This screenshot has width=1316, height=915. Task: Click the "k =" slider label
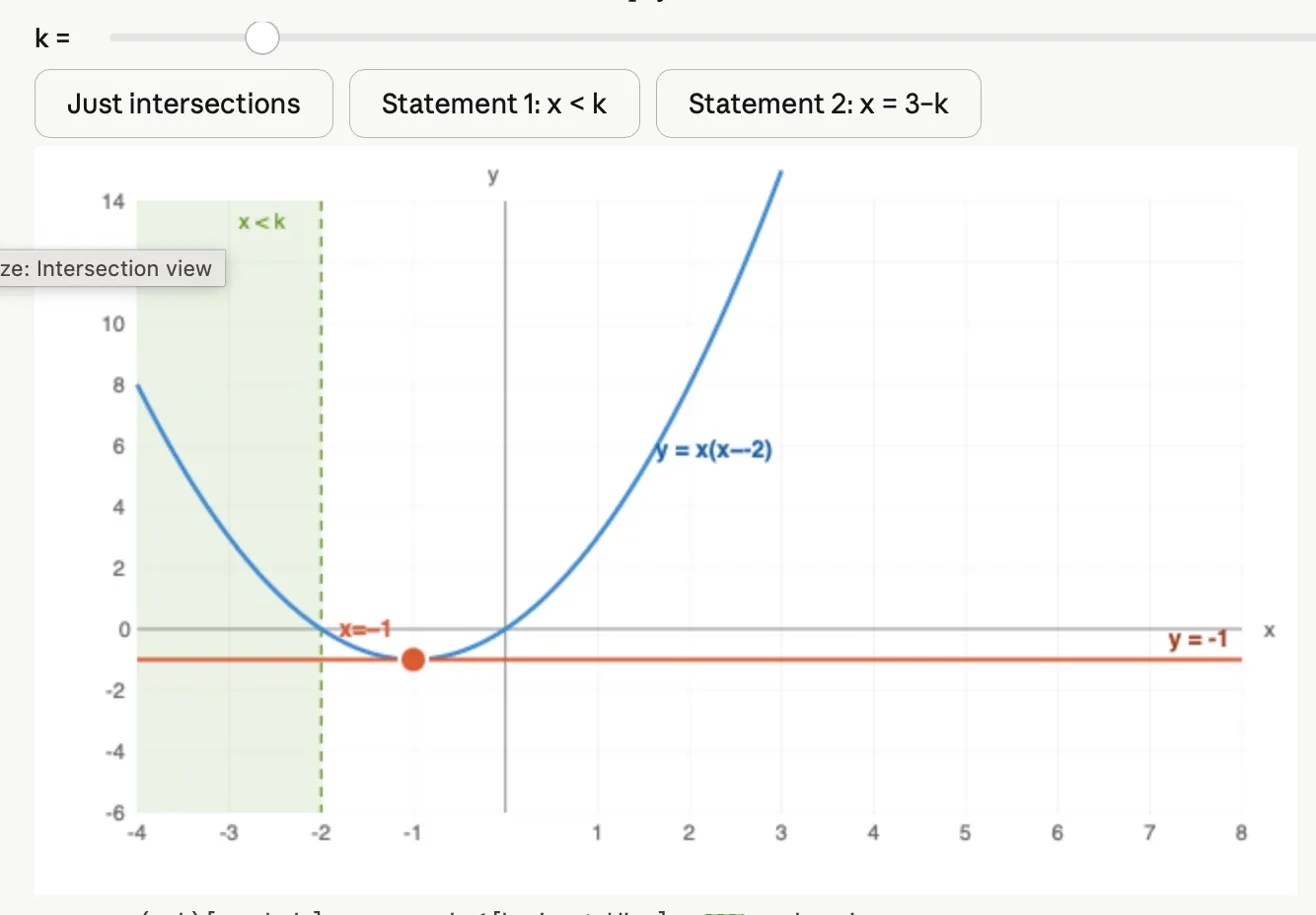pyautogui.click(x=52, y=39)
